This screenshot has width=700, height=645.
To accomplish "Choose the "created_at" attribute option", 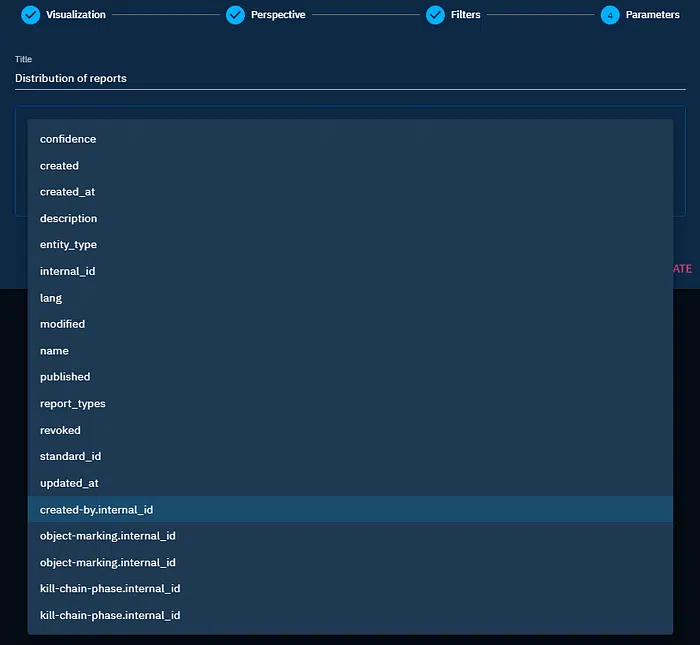I will [67, 192].
